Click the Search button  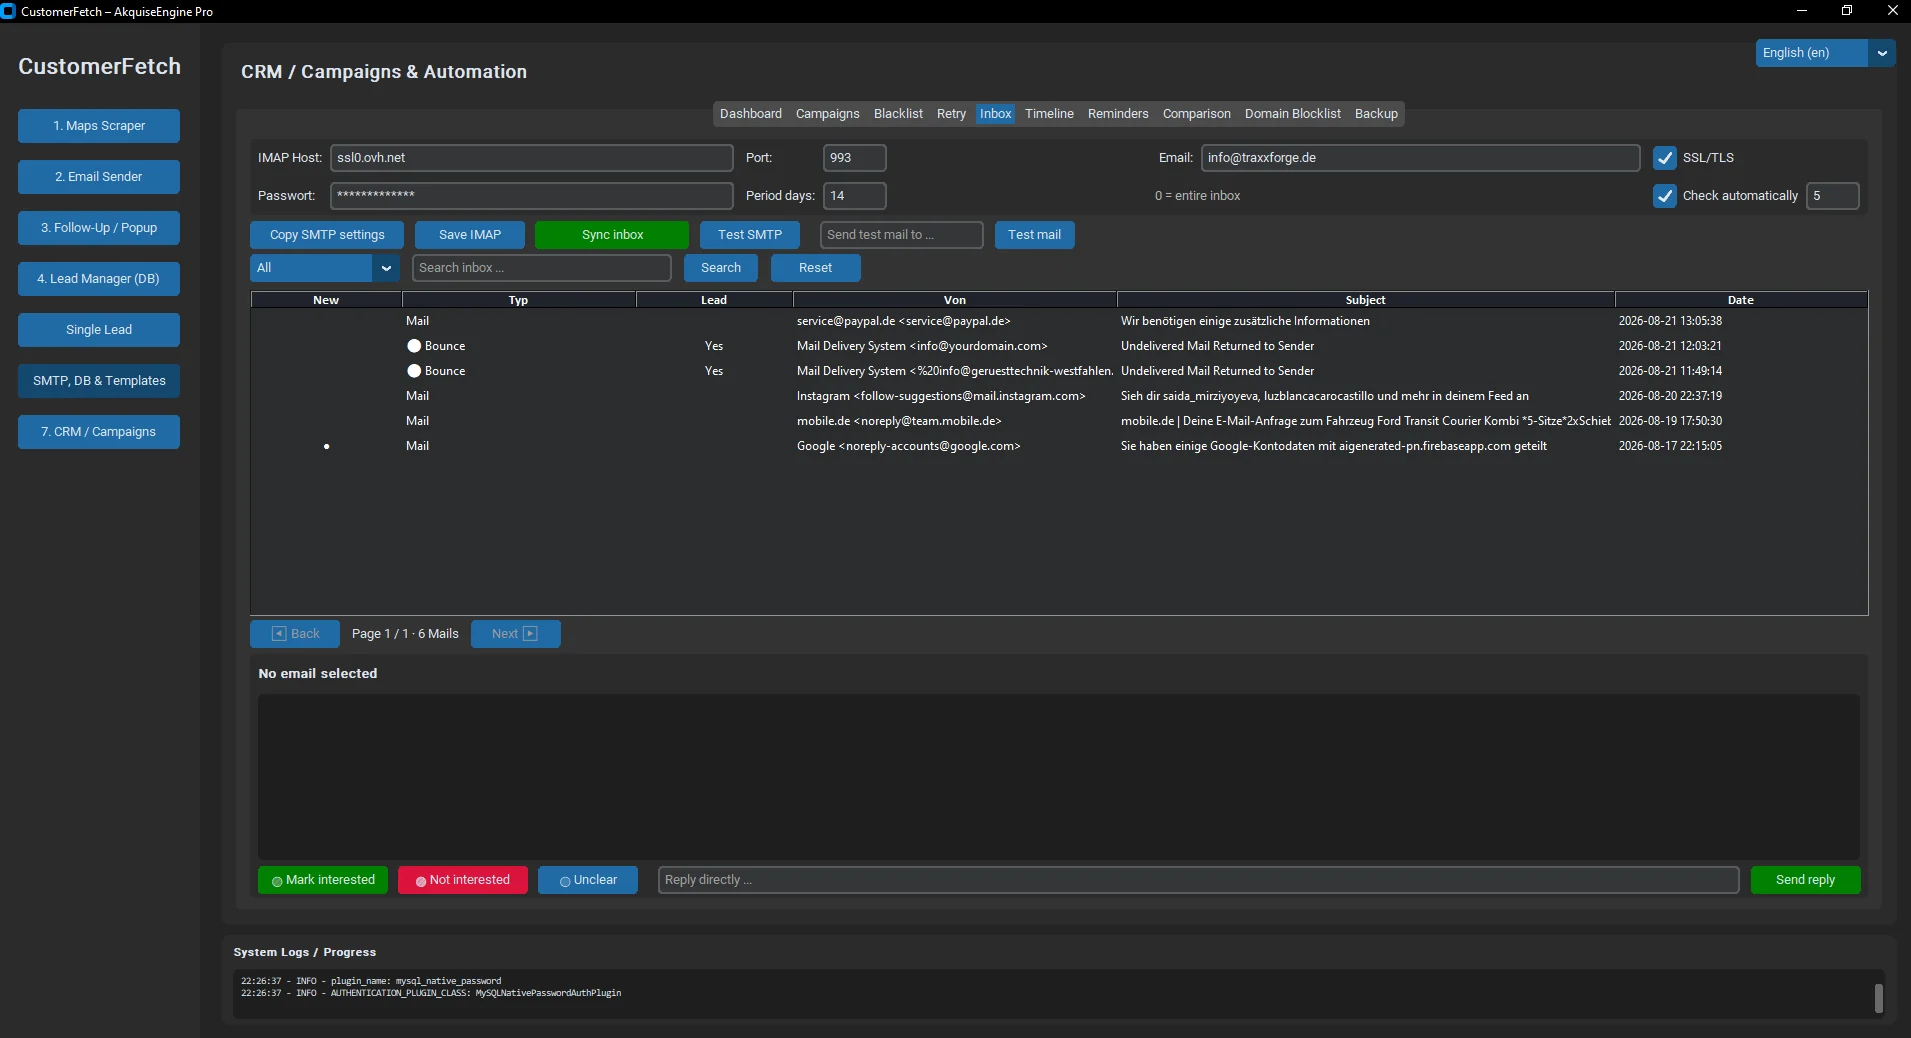[721, 268]
